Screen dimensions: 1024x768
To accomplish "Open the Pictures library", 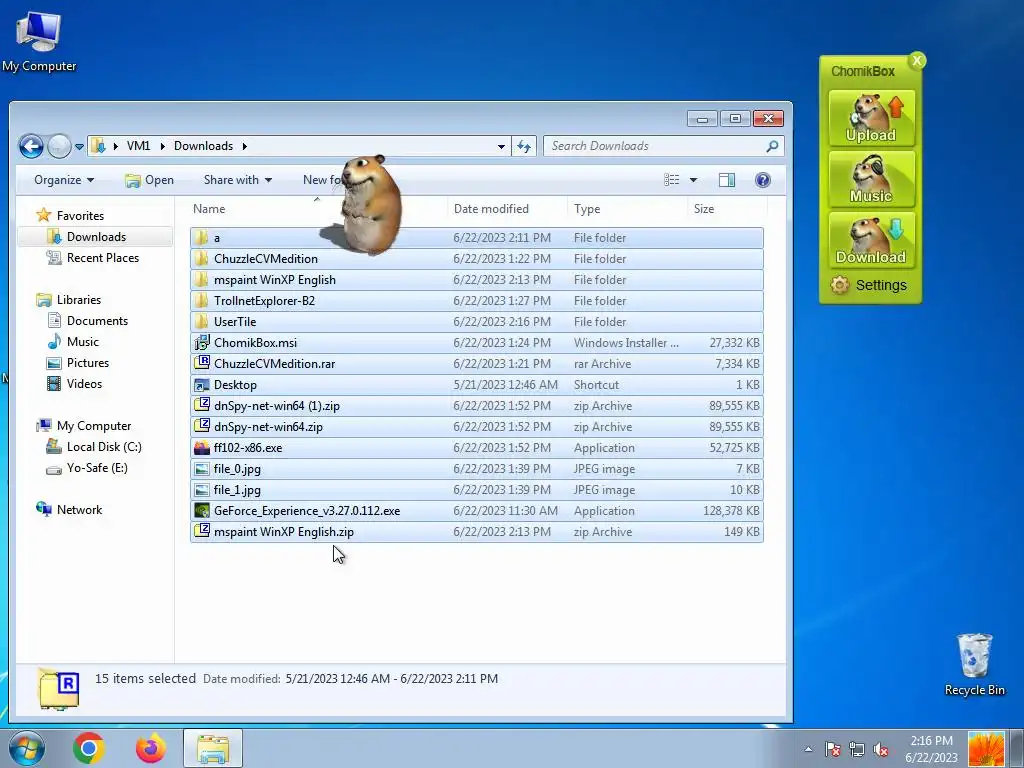I will pyautogui.click(x=88, y=362).
